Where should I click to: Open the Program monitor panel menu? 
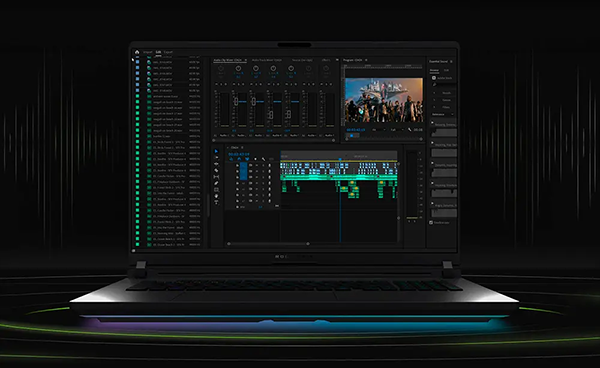point(366,60)
